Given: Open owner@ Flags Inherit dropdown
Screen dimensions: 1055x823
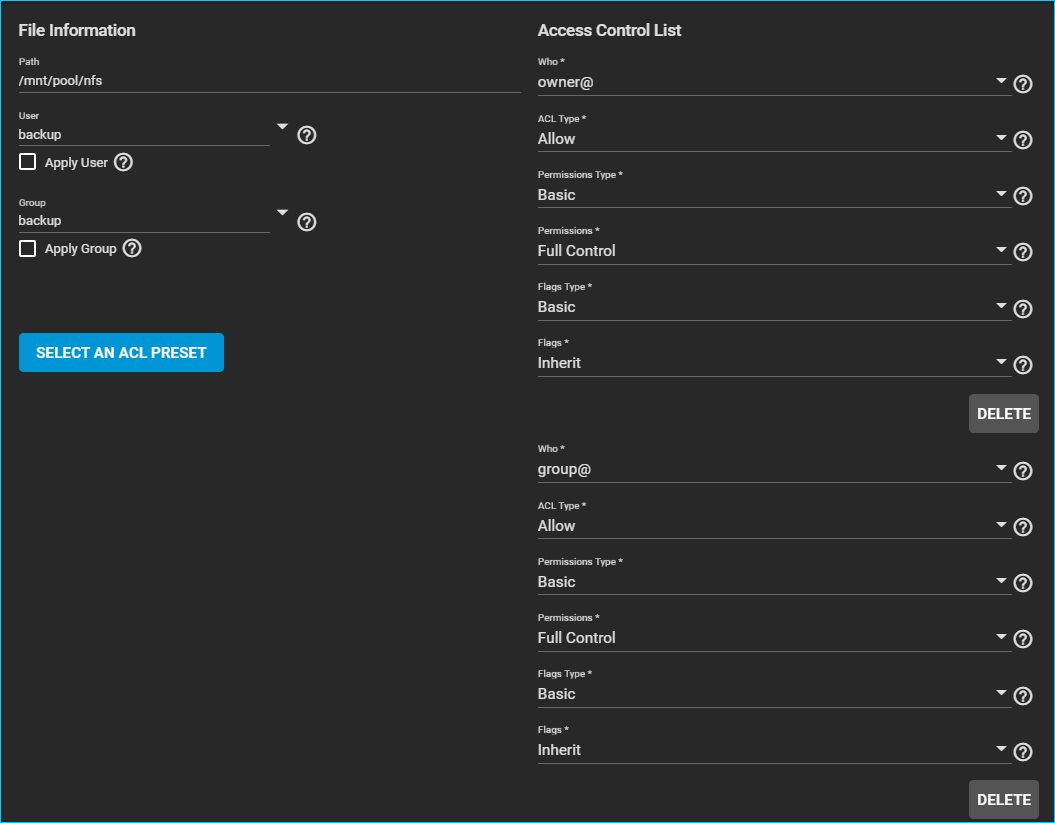Looking at the screenshot, I should tap(774, 363).
